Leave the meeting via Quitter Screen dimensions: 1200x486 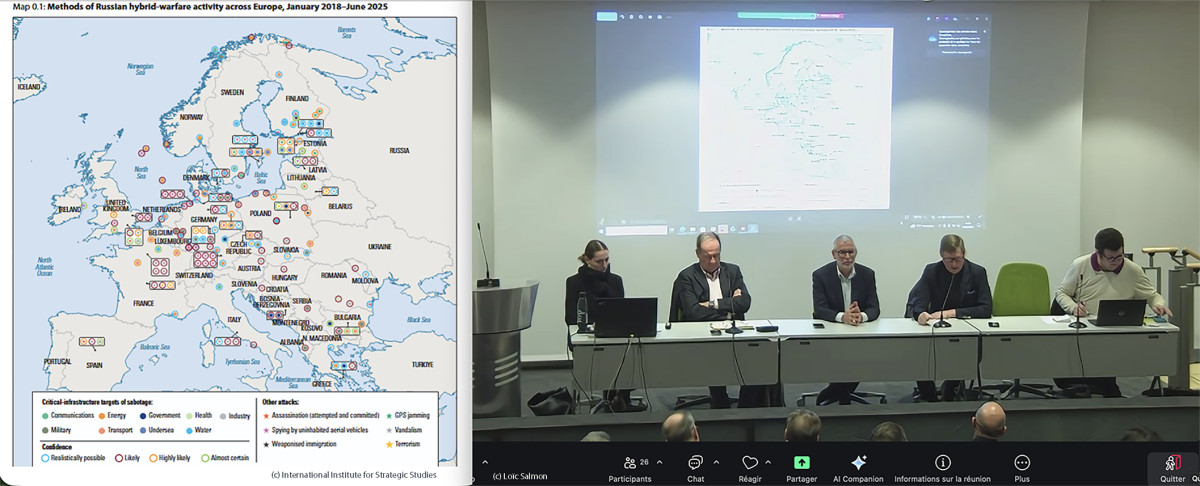[1172, 463]
